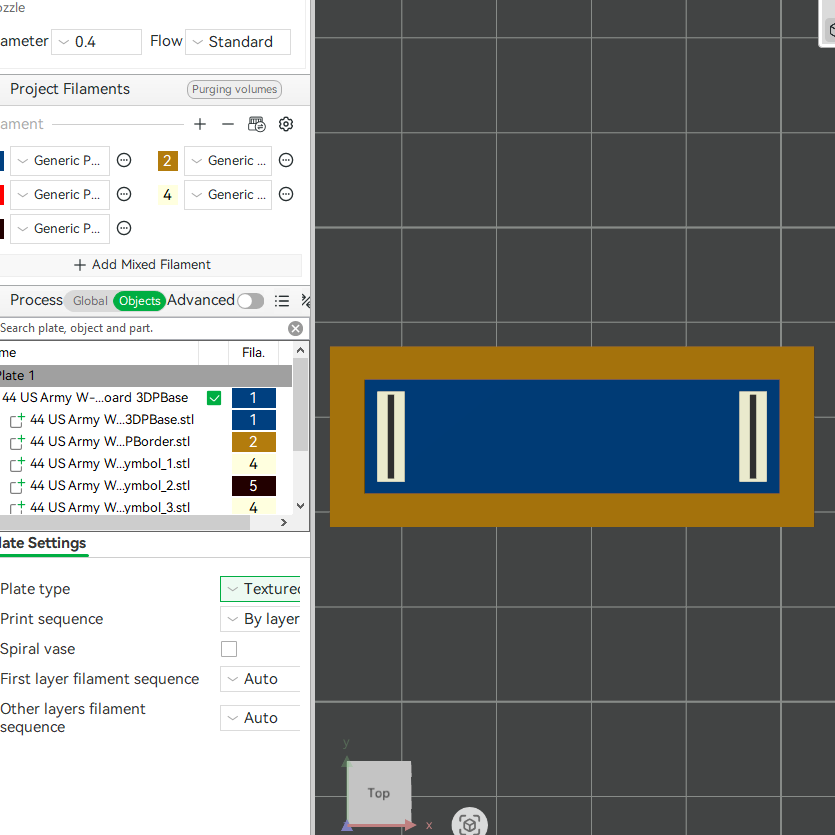Select the part icon of 3DPBase.stl

(18, 420)
